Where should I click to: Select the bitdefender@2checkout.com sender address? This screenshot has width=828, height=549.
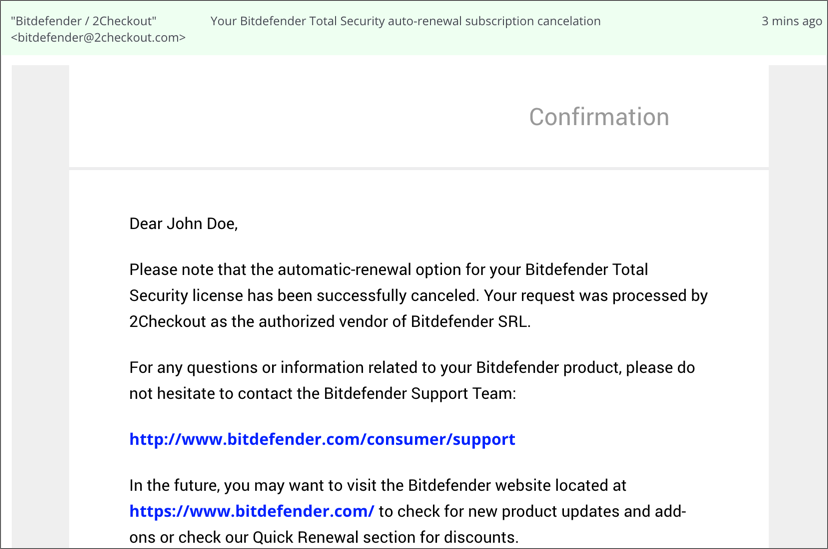click(x=98, y=38)
